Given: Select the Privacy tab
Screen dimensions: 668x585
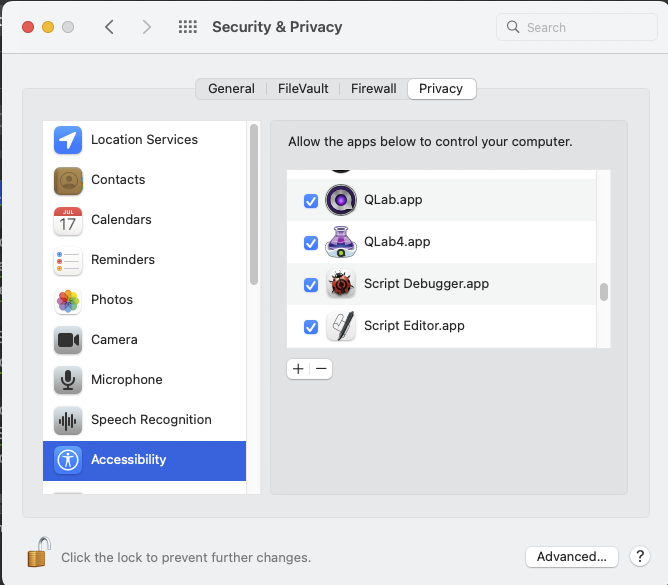Looking at the screenshot, I should tap(441, 89).
